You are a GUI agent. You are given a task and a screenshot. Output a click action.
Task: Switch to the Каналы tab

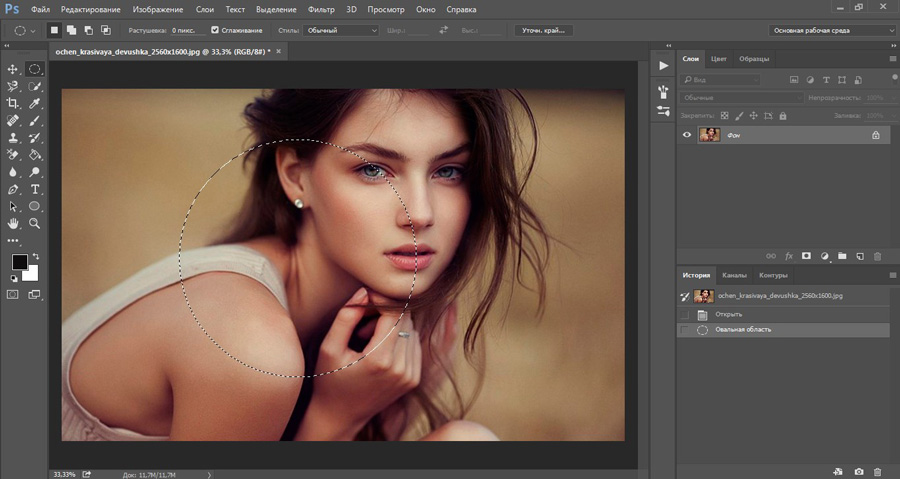[x=734, y=275]
